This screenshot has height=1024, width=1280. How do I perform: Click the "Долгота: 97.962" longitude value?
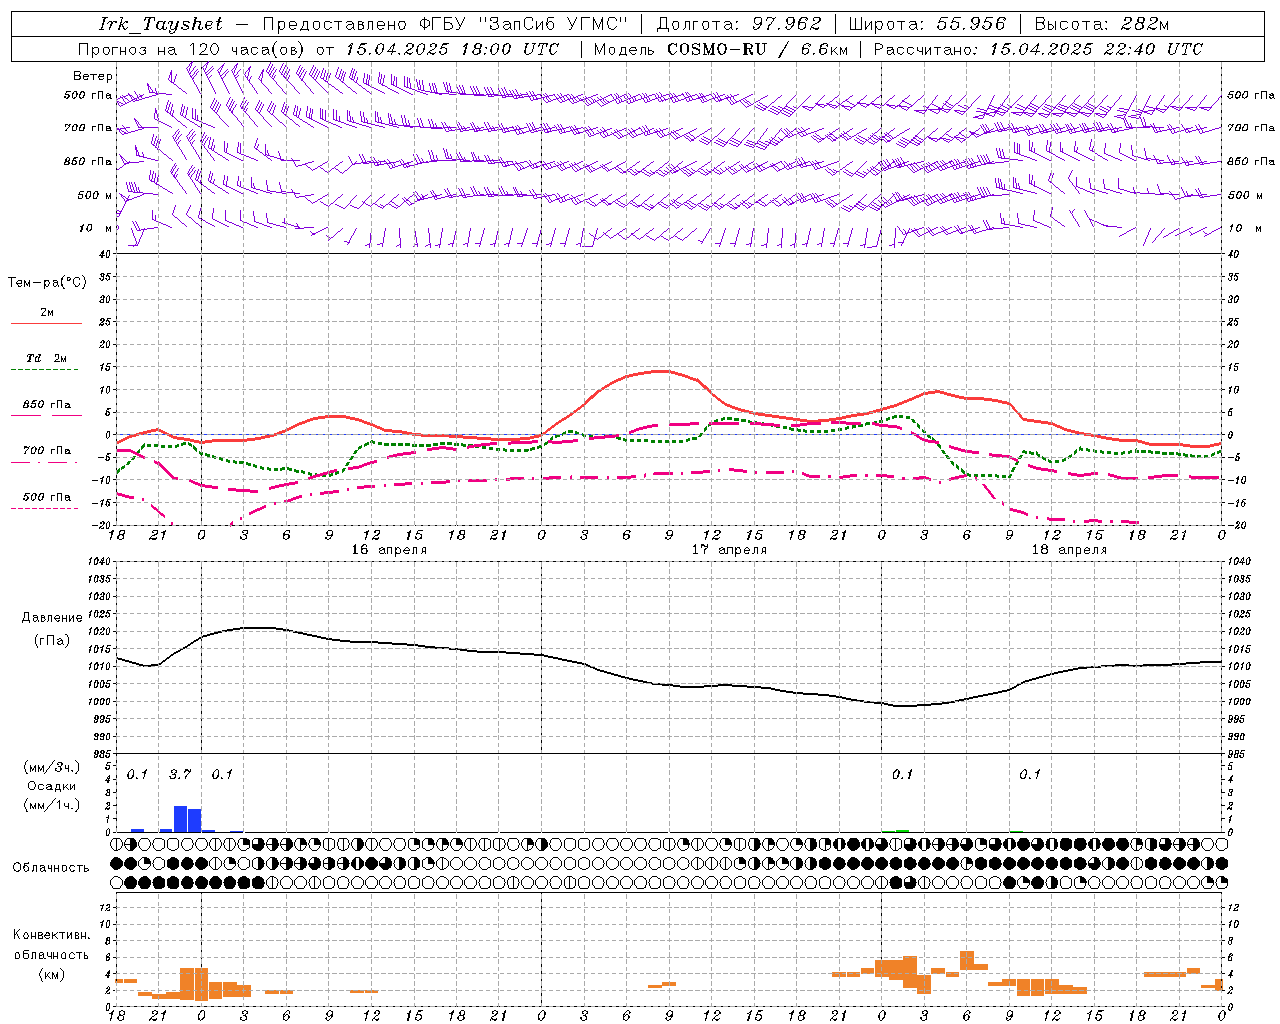pos(738,24)
